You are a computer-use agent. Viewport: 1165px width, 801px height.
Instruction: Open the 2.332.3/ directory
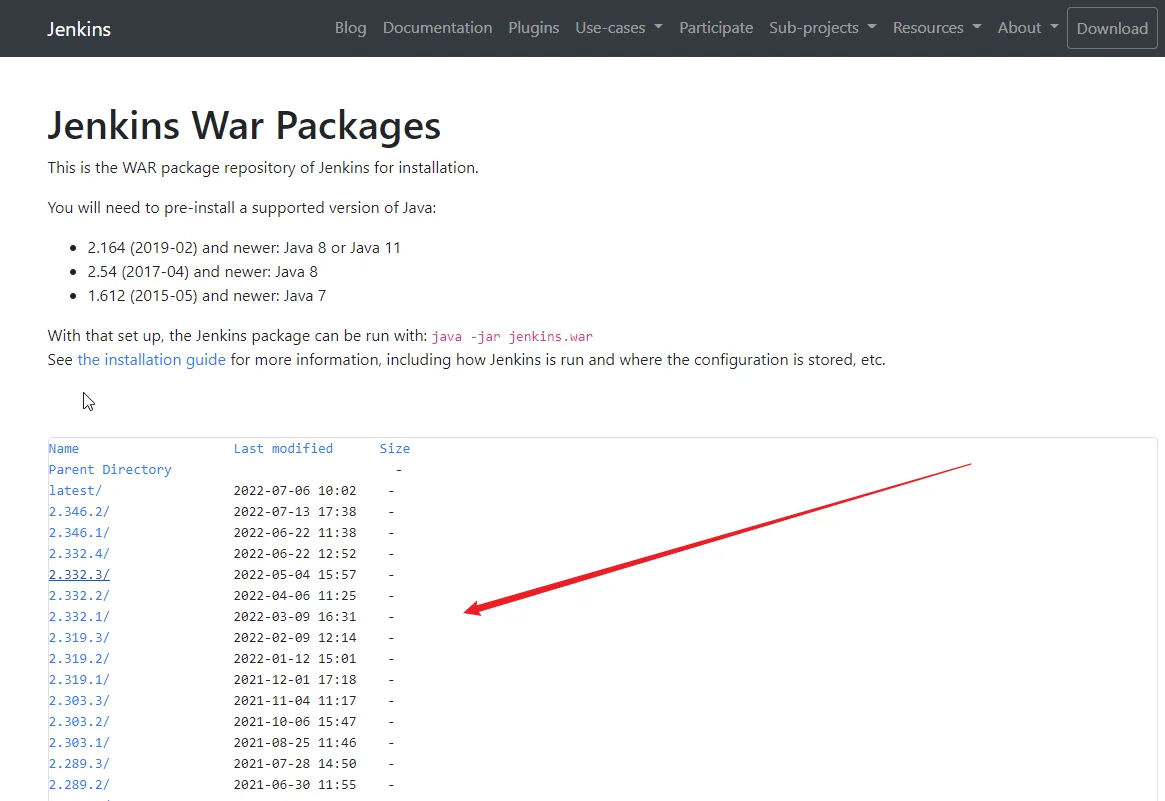click(79, 574)
